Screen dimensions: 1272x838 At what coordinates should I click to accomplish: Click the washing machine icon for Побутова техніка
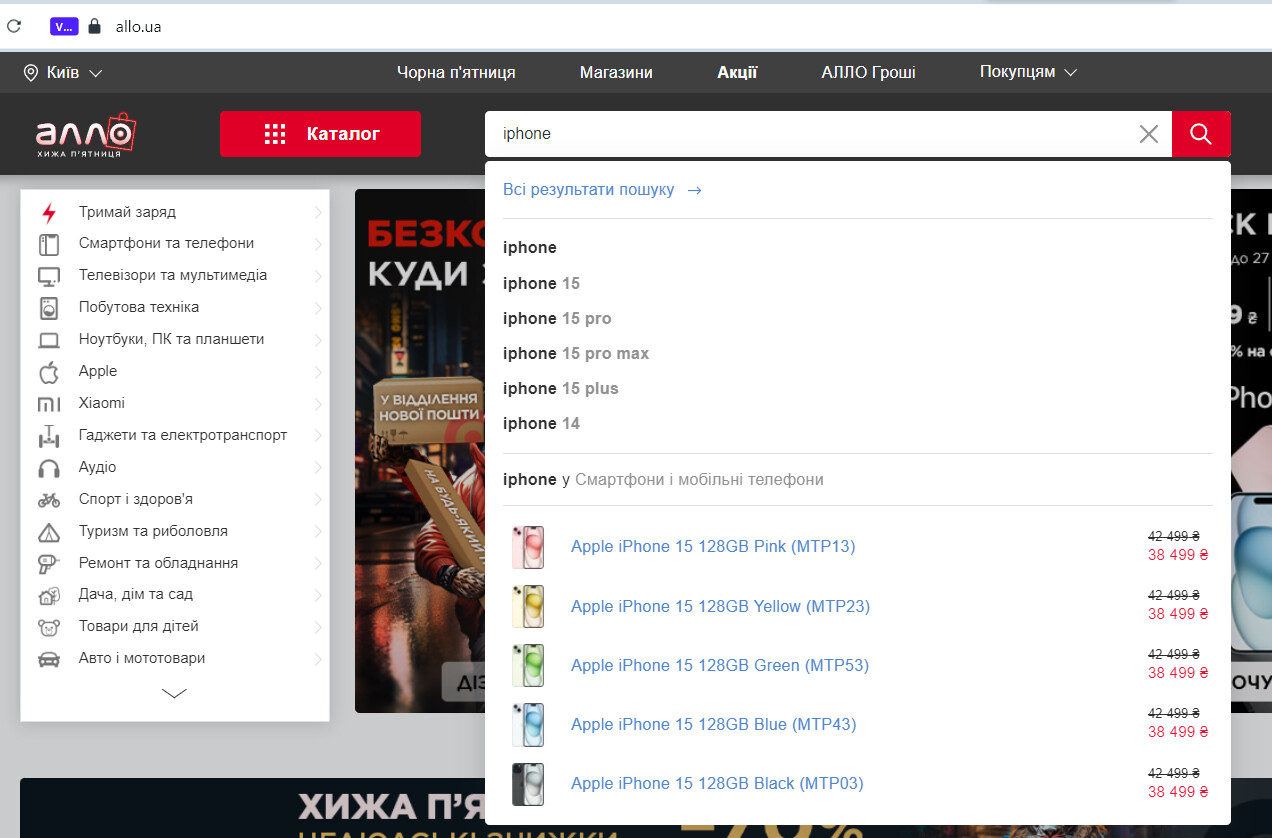49,308
